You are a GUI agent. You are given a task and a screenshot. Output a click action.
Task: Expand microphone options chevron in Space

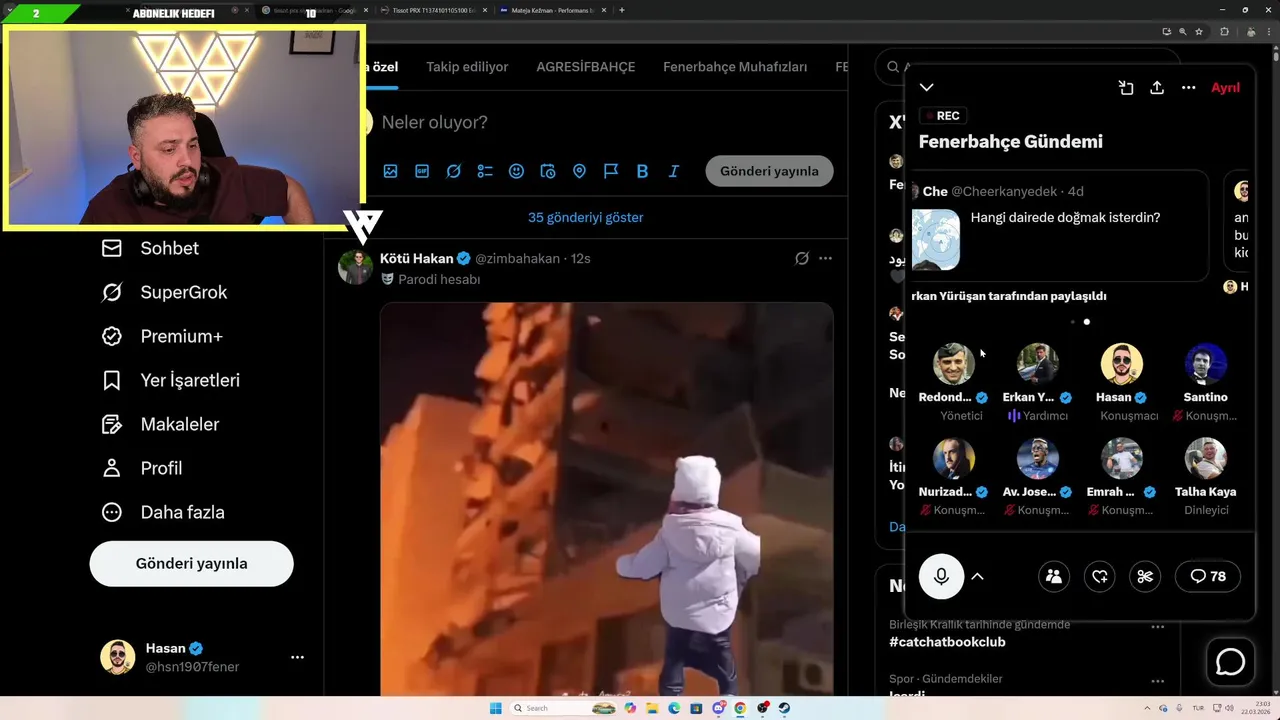click(x=978, y=576)
